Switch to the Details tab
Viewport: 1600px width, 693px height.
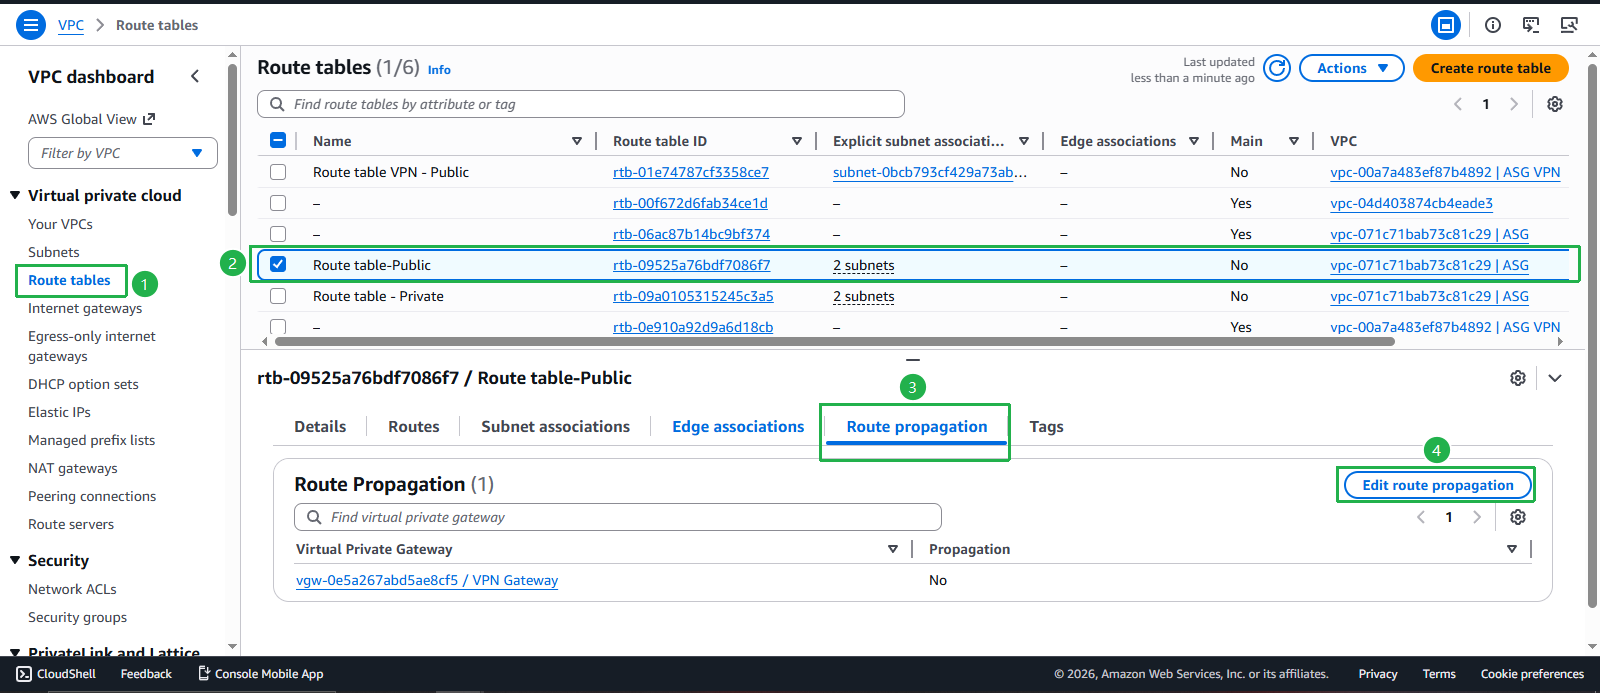coord(320,426)
